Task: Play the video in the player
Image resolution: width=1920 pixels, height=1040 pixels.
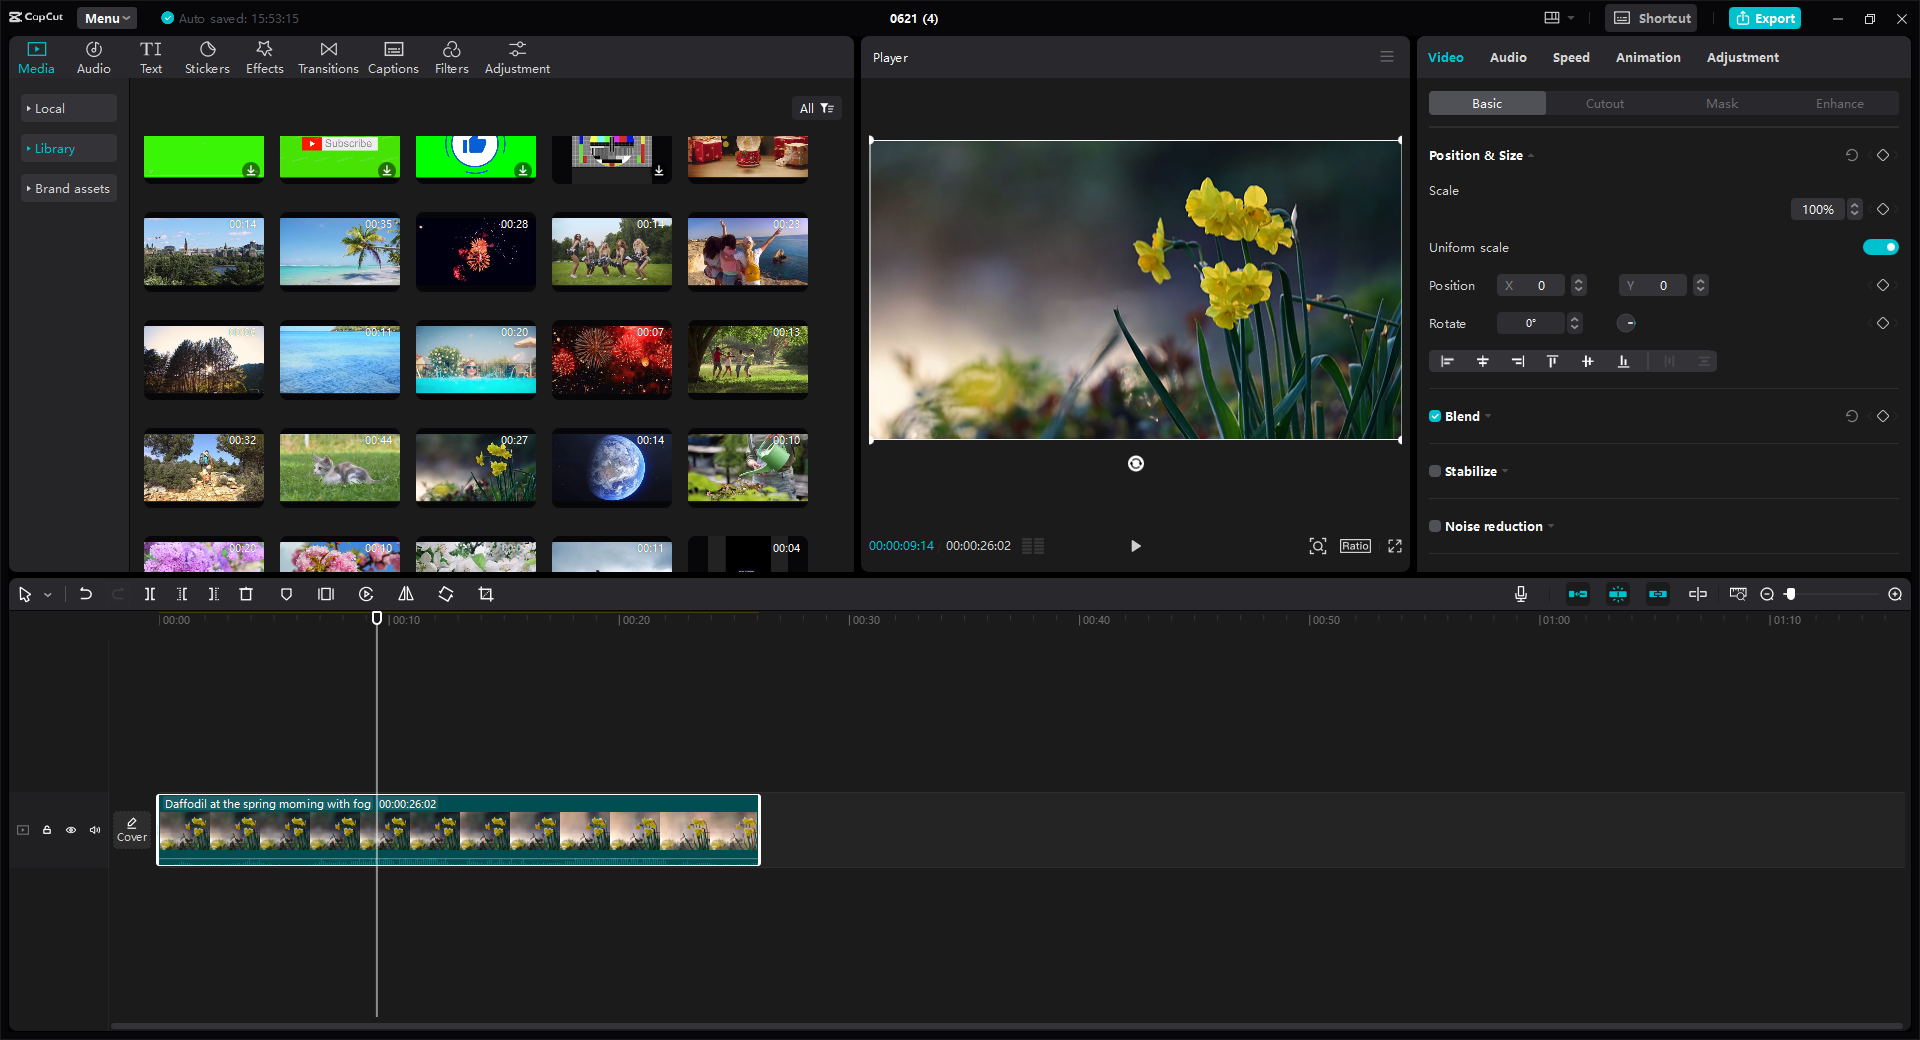Action: [x=1135, y=546]
